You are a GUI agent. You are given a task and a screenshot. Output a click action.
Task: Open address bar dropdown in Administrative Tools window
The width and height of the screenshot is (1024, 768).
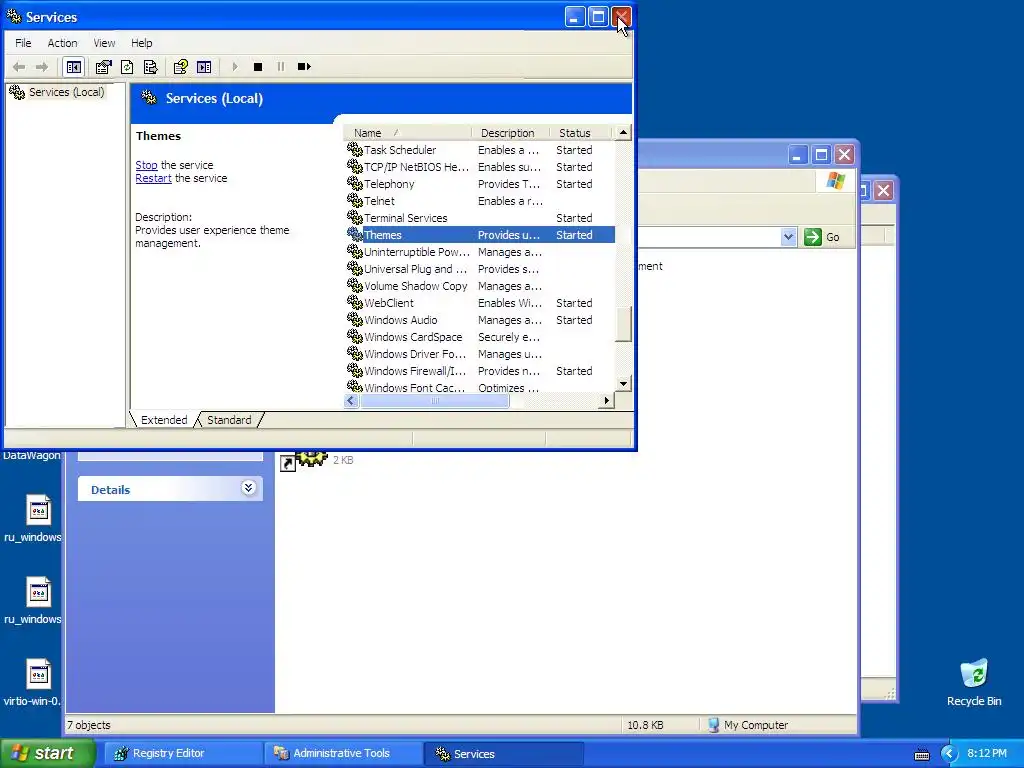point(788,237)
